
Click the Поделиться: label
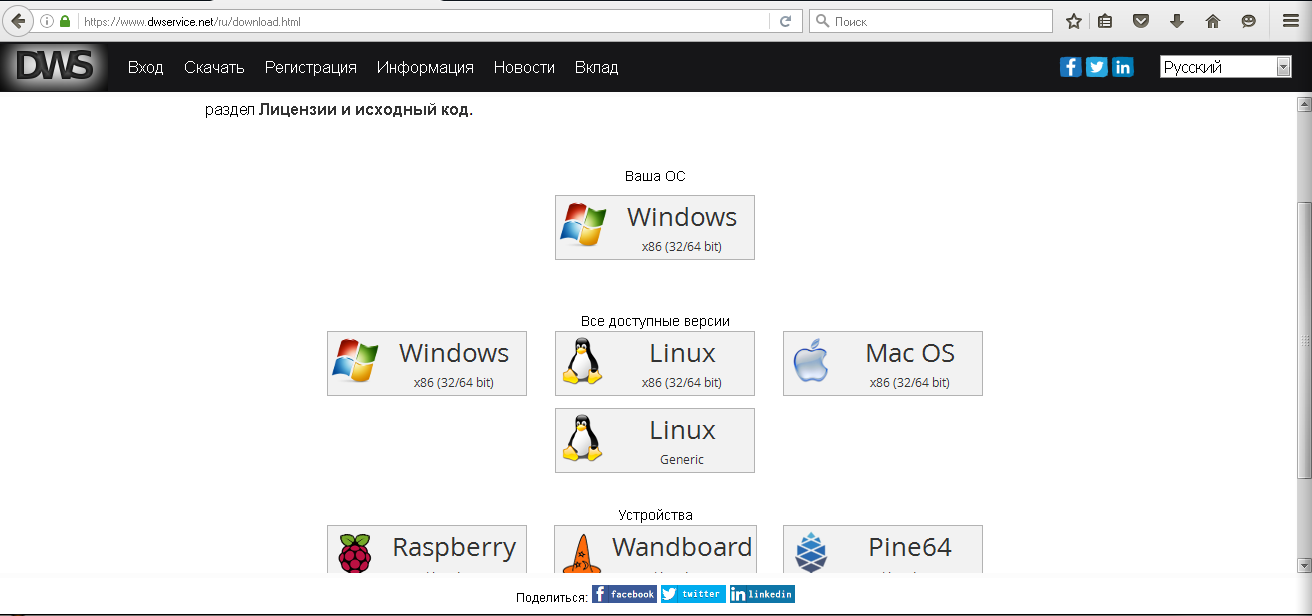click(x=552, y=597)
